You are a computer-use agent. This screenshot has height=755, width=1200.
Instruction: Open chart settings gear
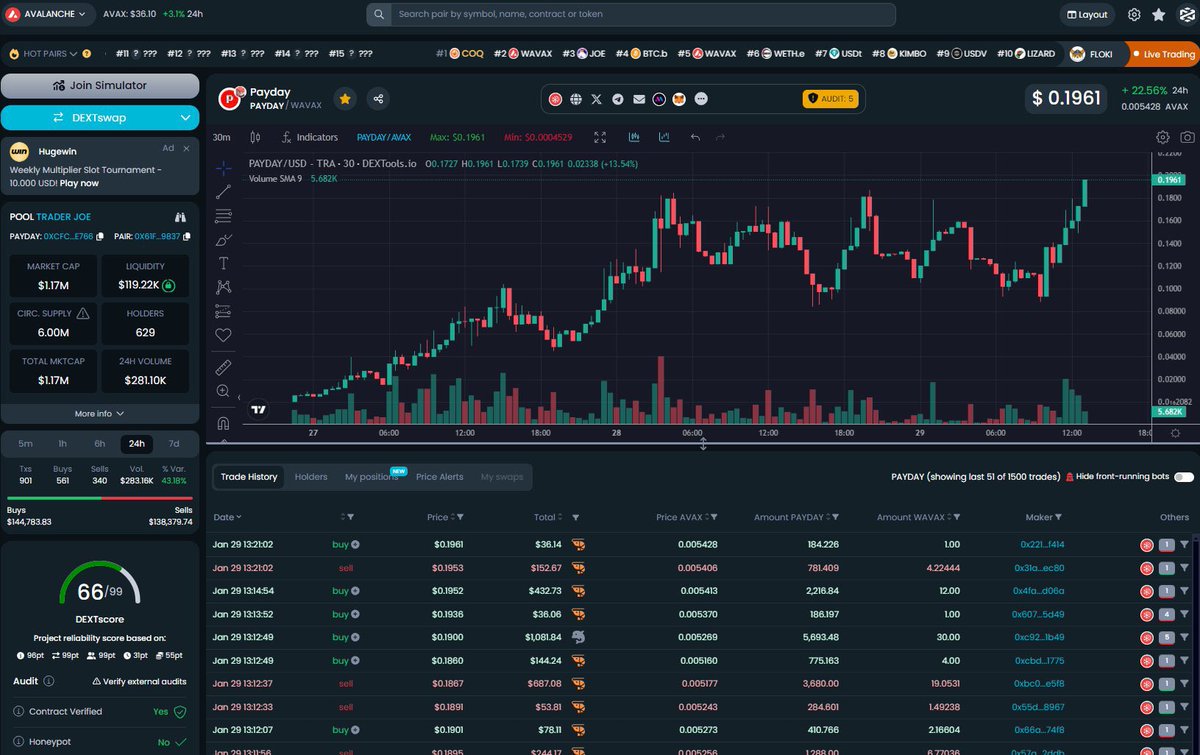tap(1162, 137)
